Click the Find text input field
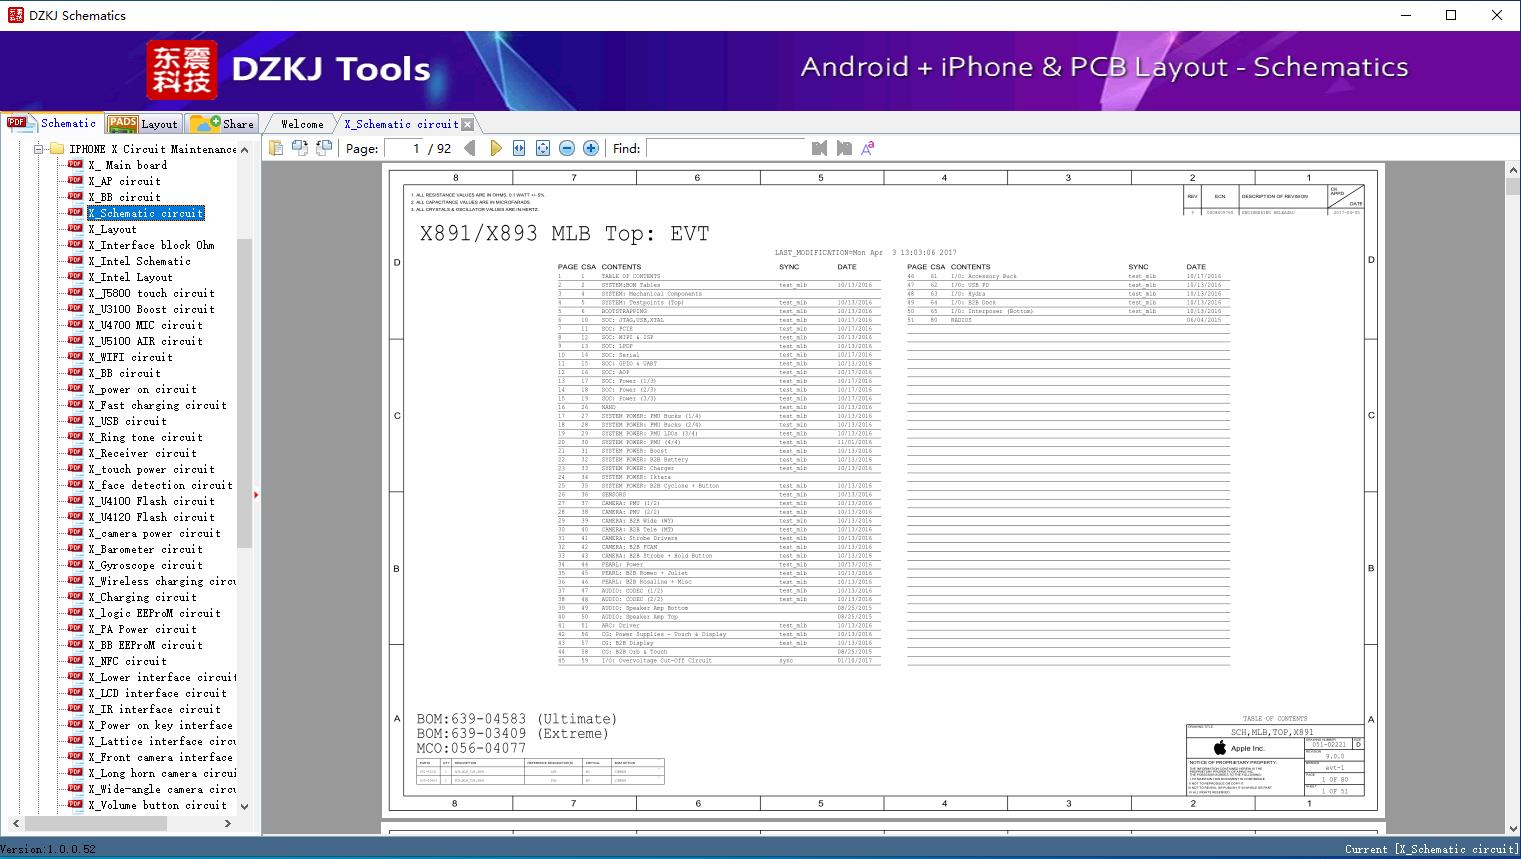 (725, 148)
